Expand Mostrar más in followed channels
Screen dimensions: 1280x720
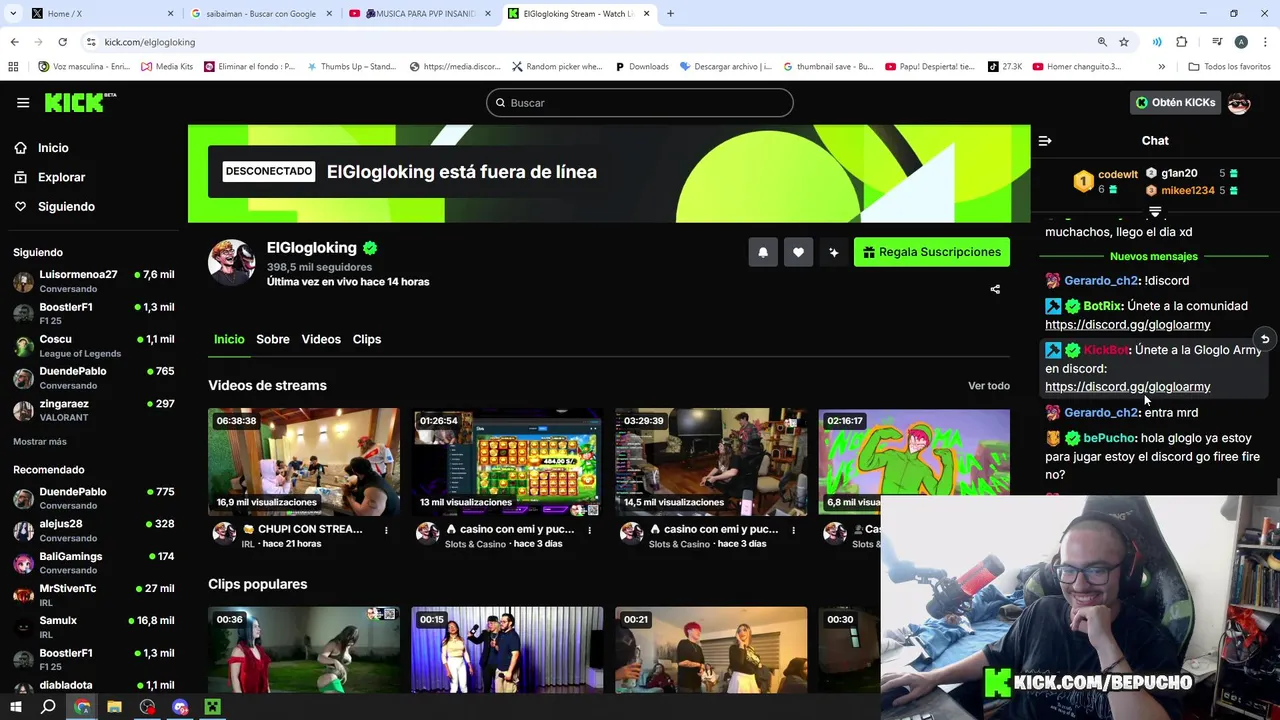pos(40,441)
